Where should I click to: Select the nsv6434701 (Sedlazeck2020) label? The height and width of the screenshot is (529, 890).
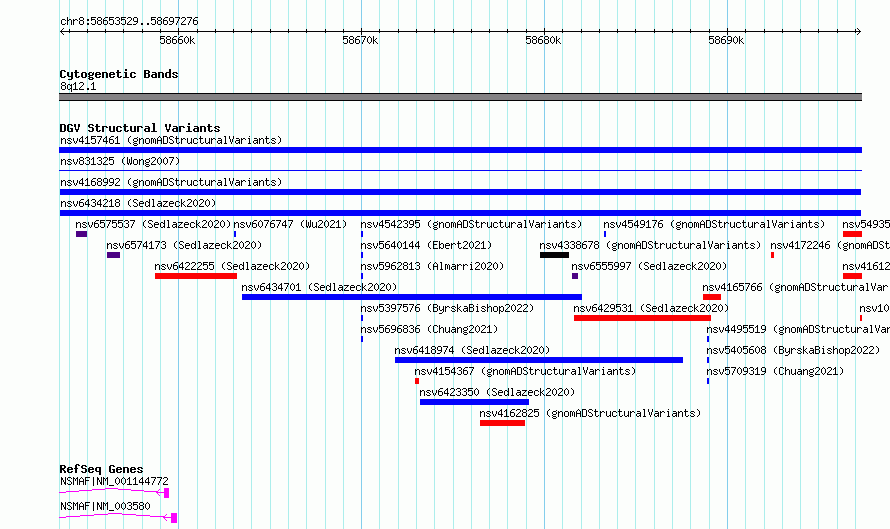tap(319, 287)
